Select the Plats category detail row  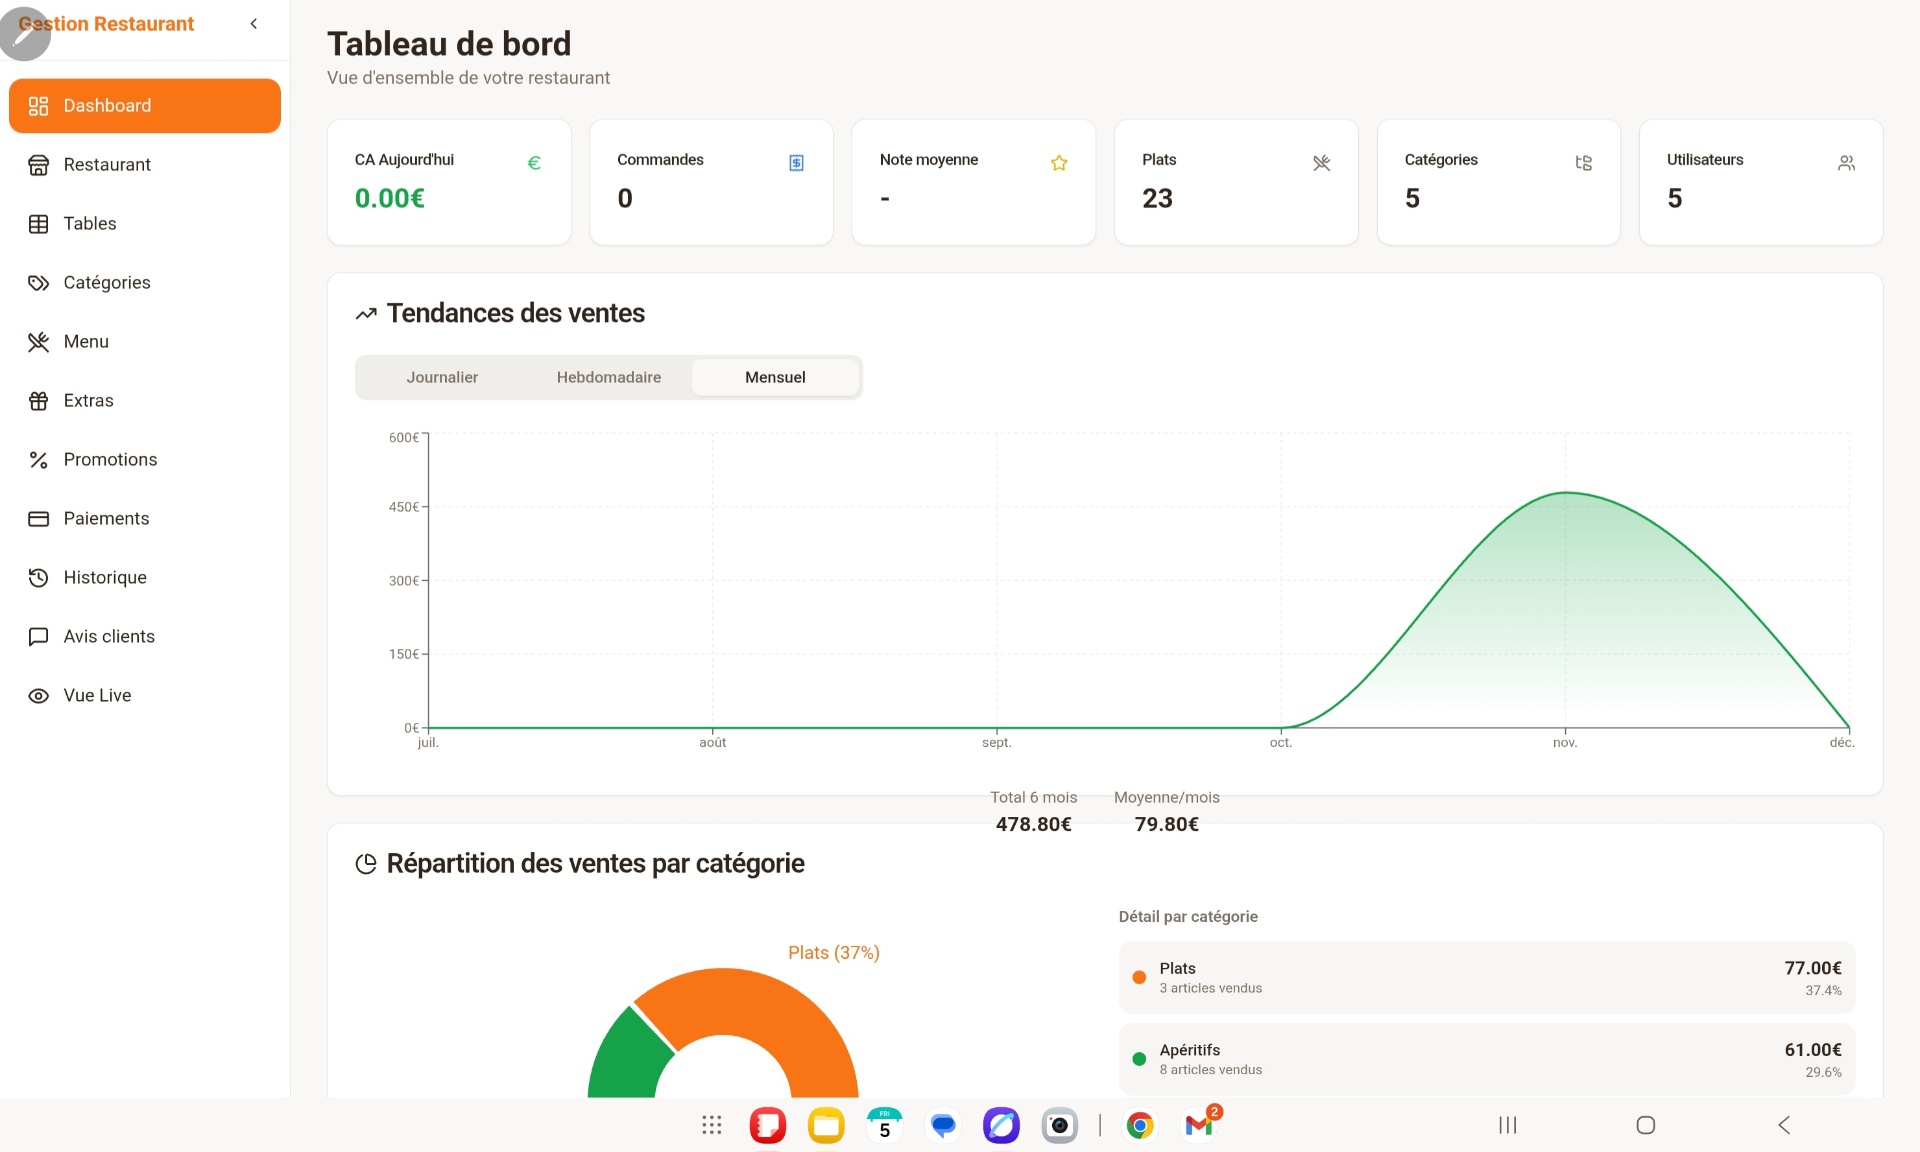pyautogui.click(x=1487, y=978)
